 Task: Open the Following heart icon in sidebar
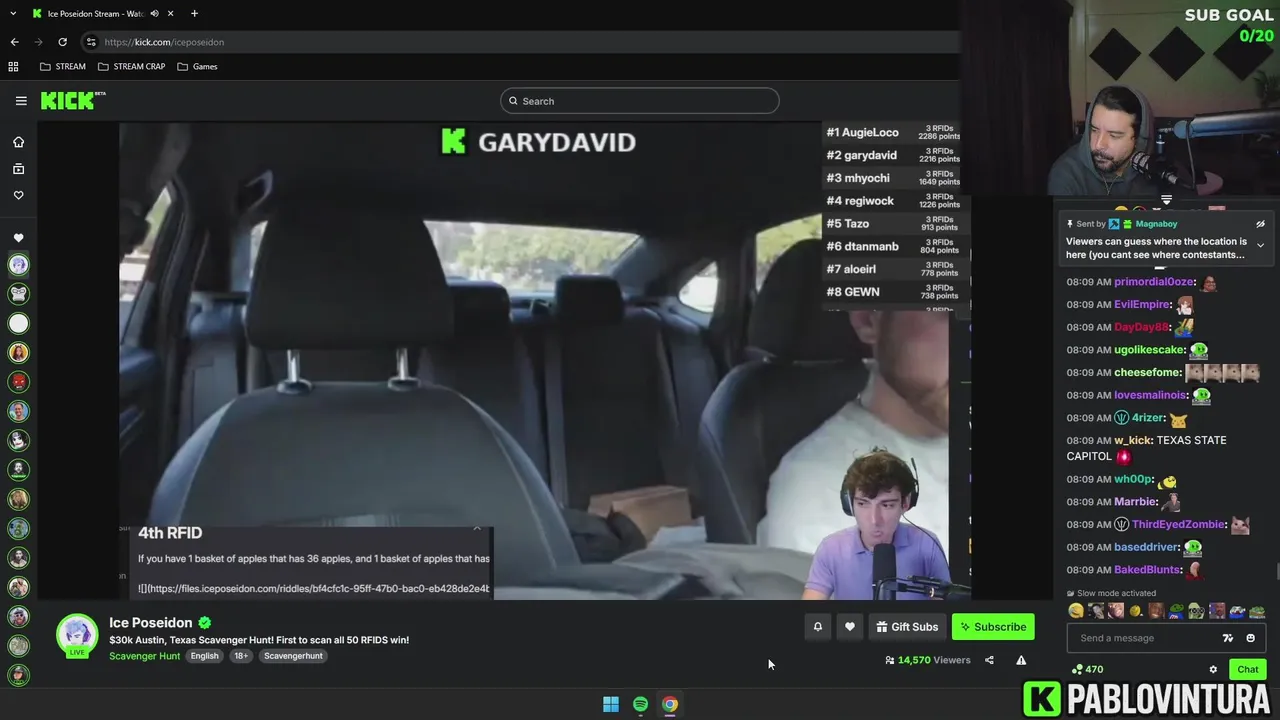click(18, 196)
